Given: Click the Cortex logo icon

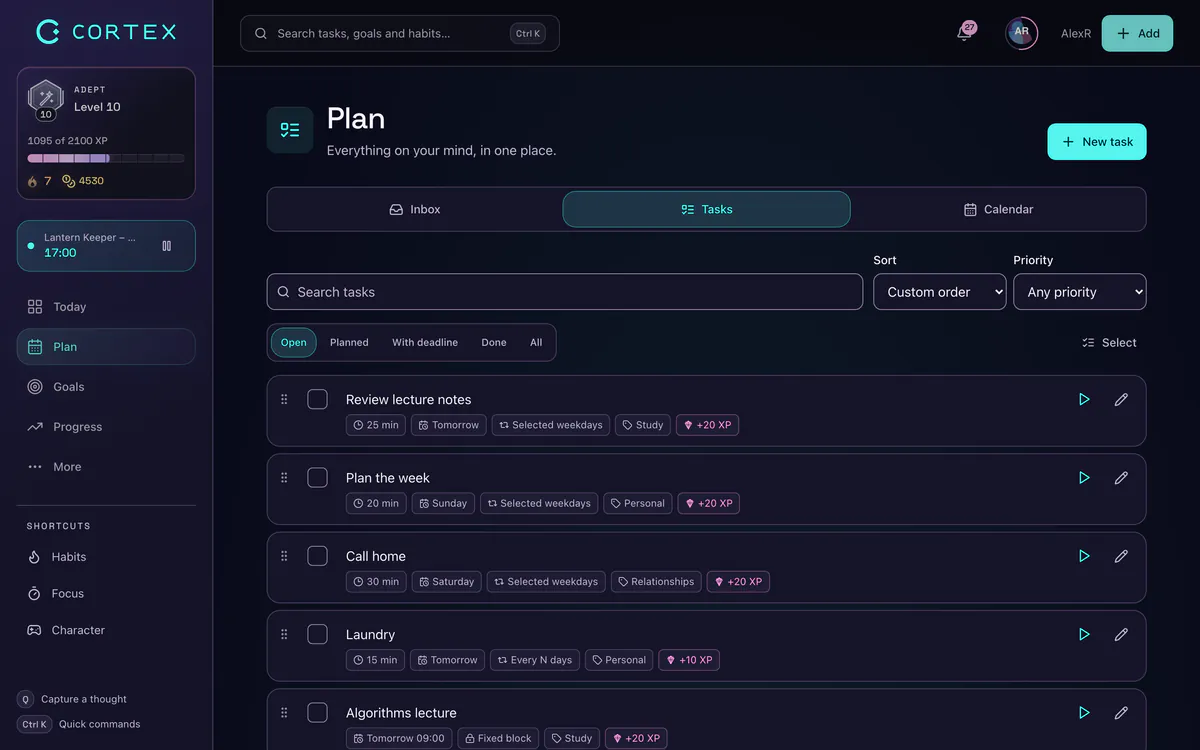Looking at the screenshot, I should [x=48, y=32].
